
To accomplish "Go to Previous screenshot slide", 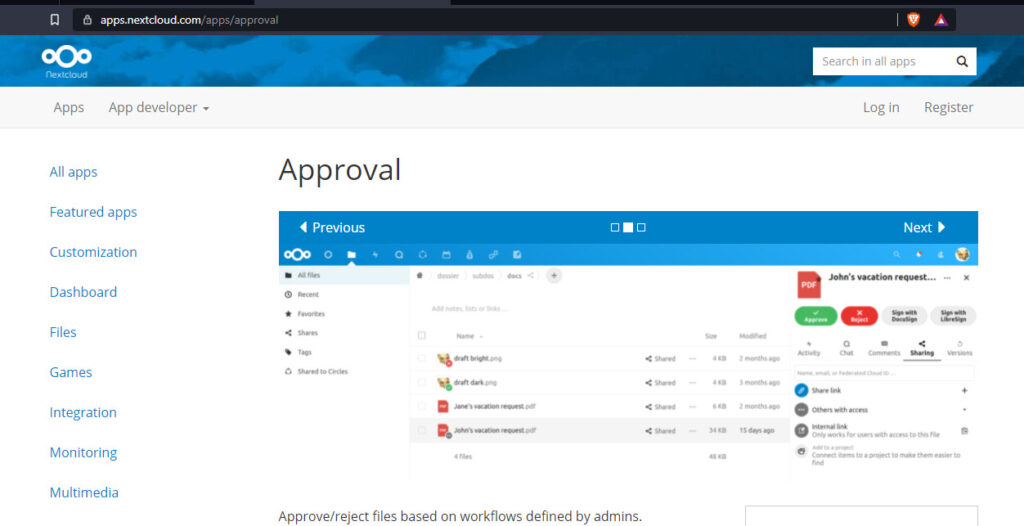I will tap(332, 227).
